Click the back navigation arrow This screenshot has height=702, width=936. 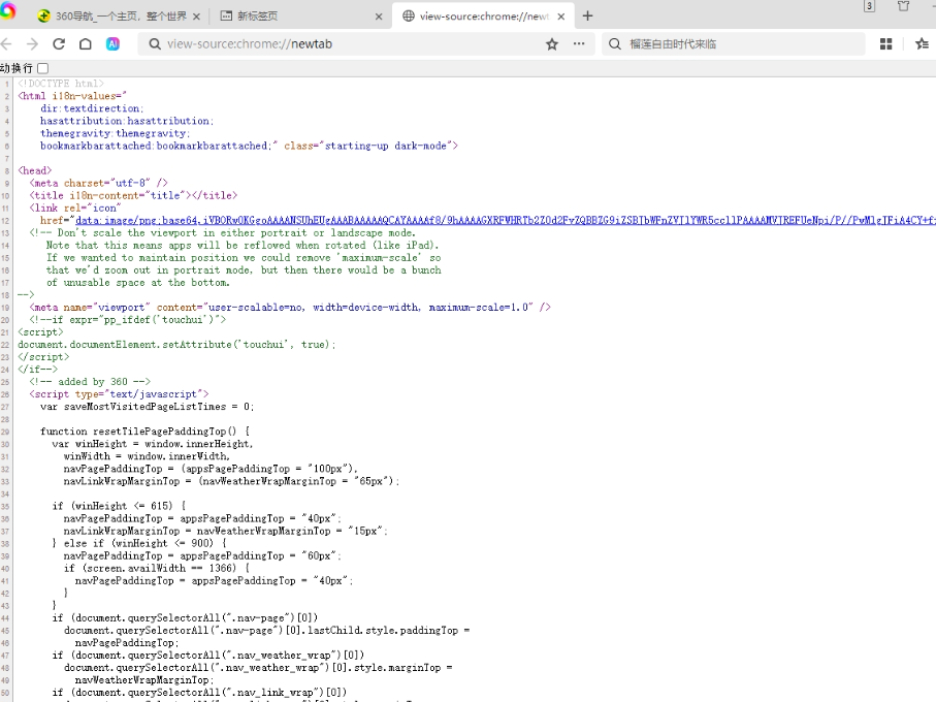tap(6, 44)
